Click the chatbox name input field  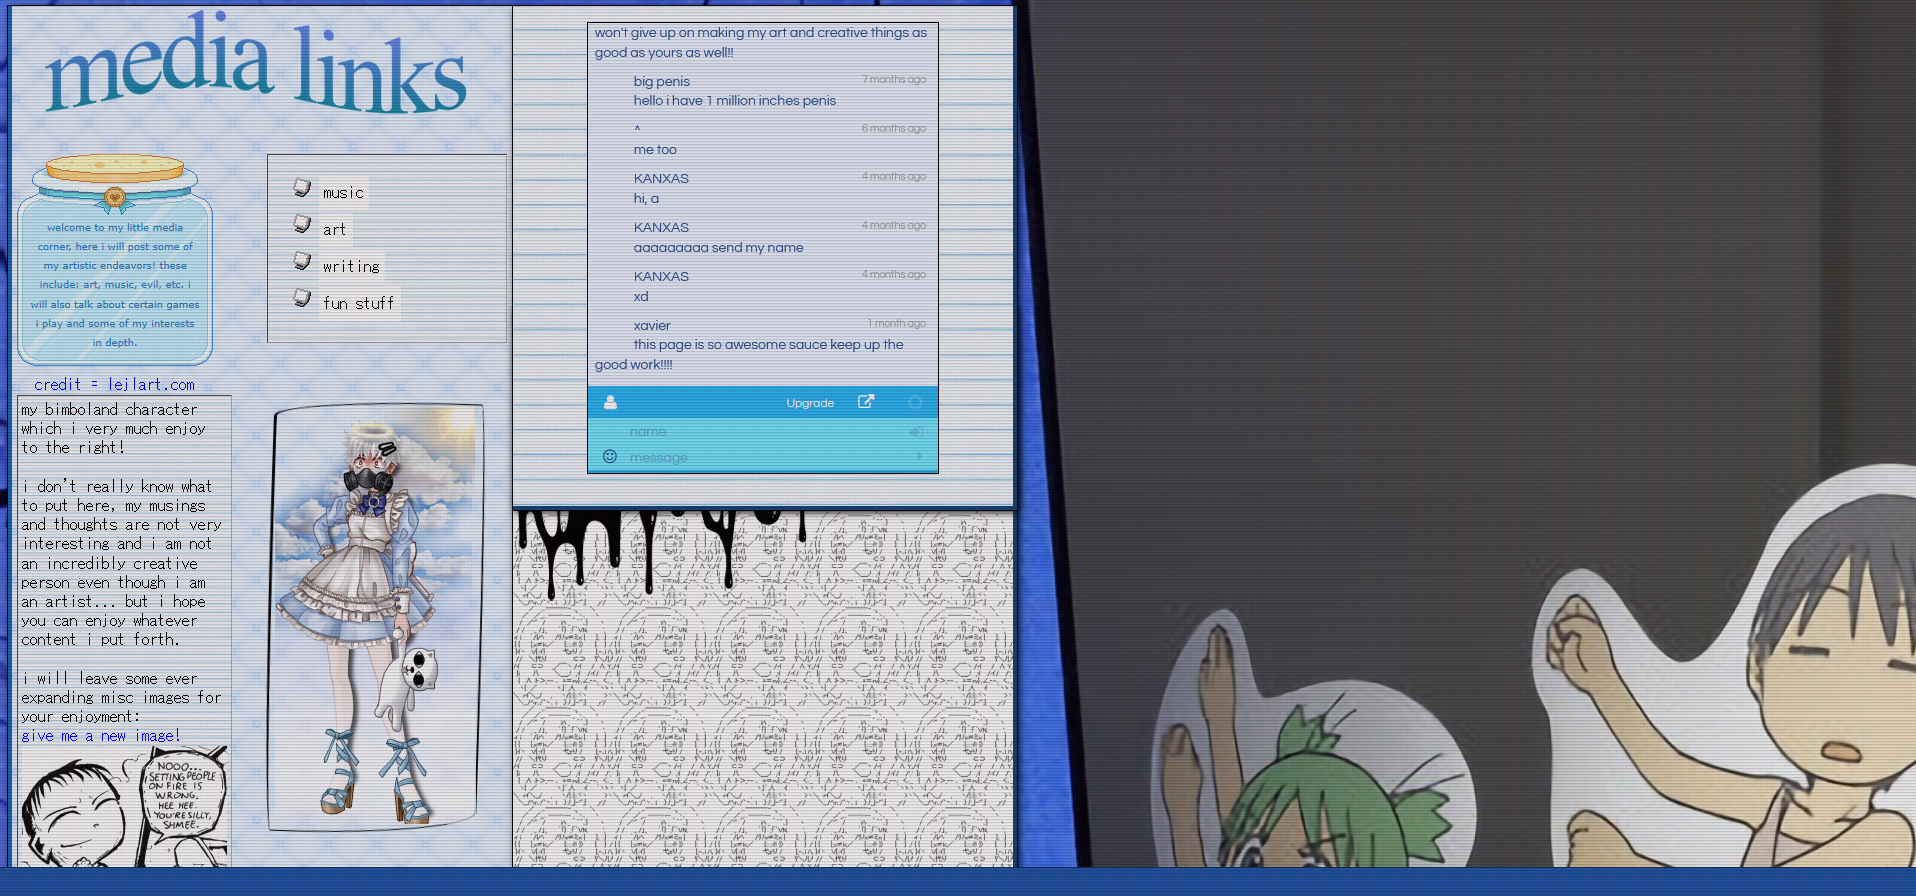pos(765,432)
